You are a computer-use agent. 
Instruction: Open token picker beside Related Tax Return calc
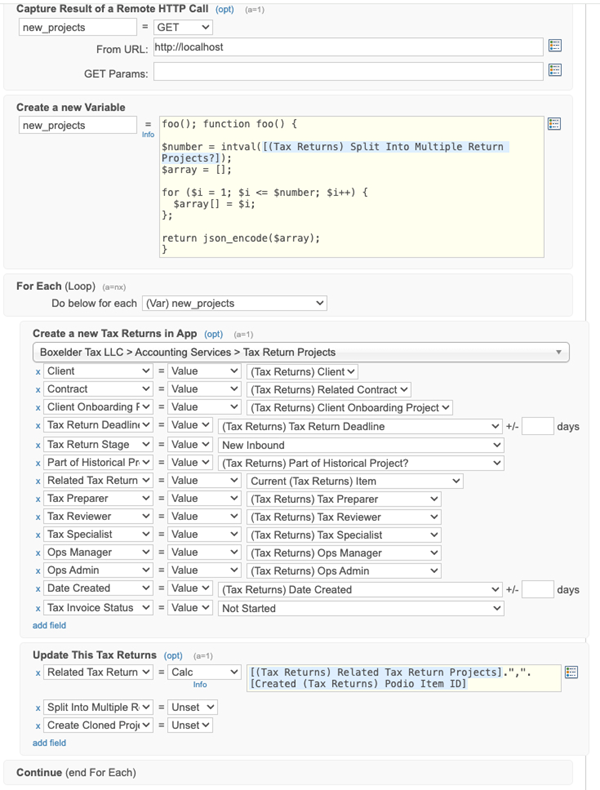click(571, 672)
